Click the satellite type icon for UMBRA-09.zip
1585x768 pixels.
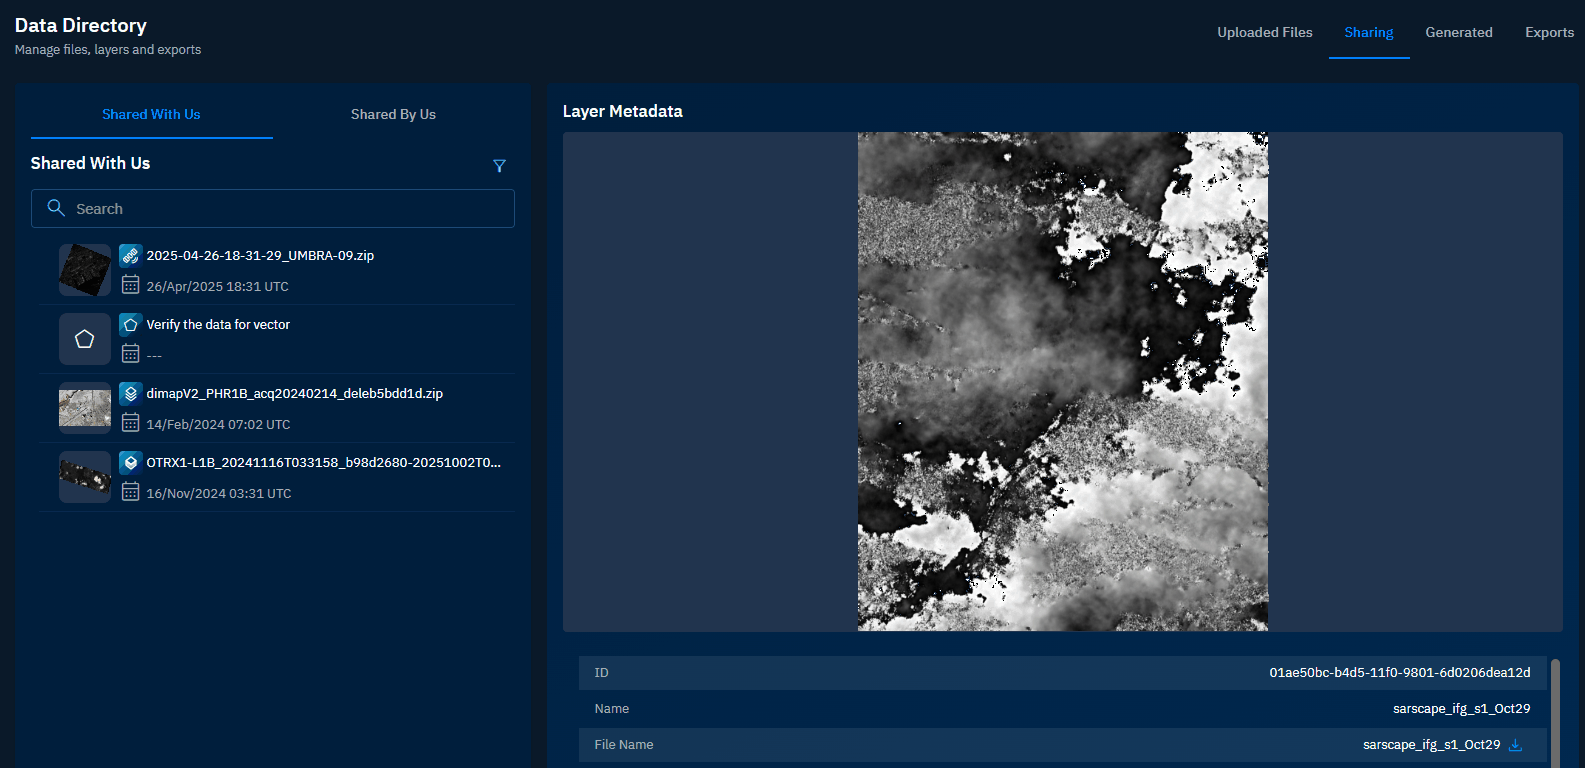click(130, 256)
